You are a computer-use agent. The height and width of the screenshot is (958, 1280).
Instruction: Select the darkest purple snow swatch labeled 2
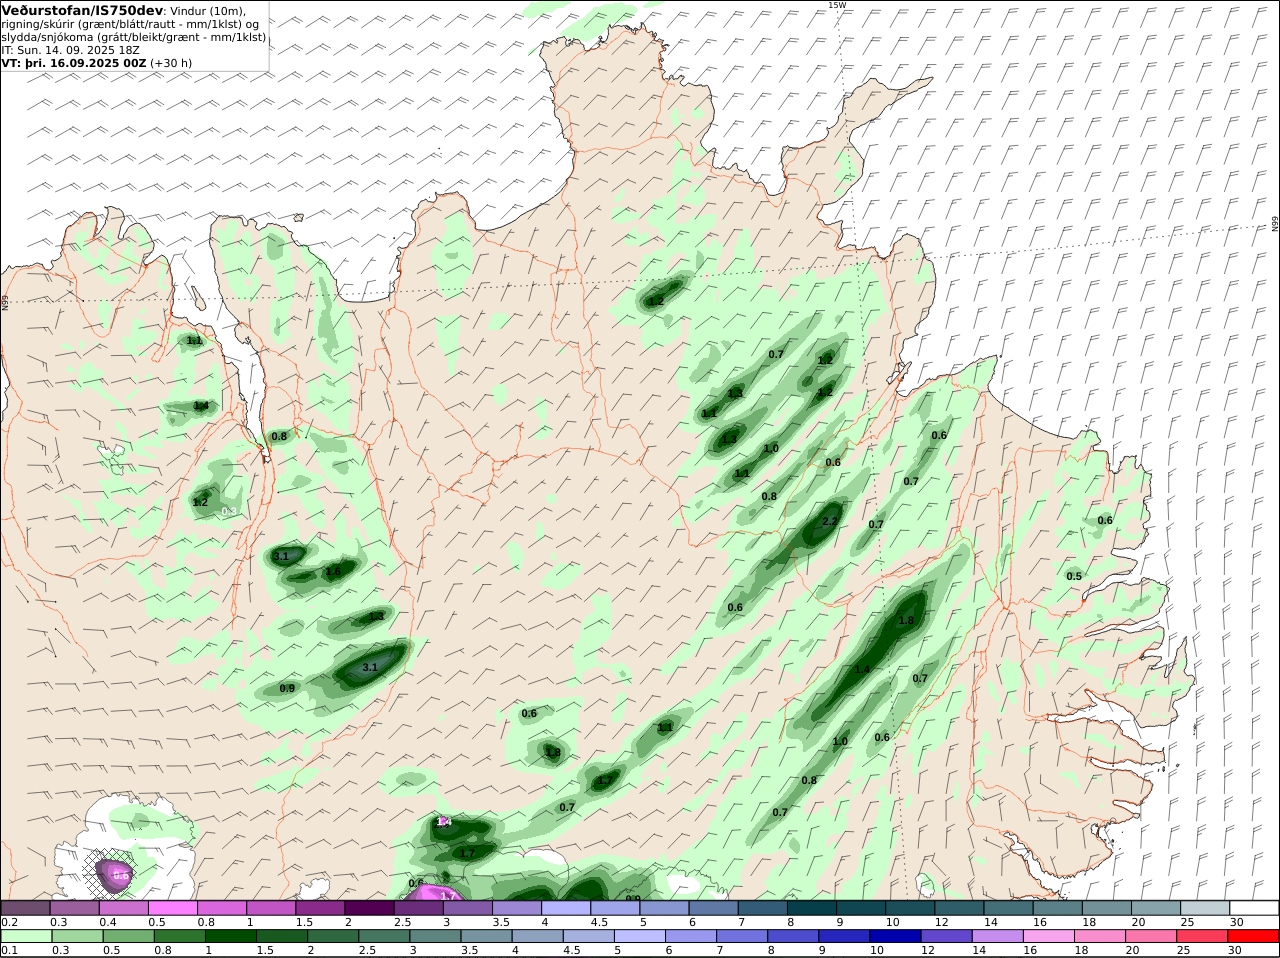[369, 907]
